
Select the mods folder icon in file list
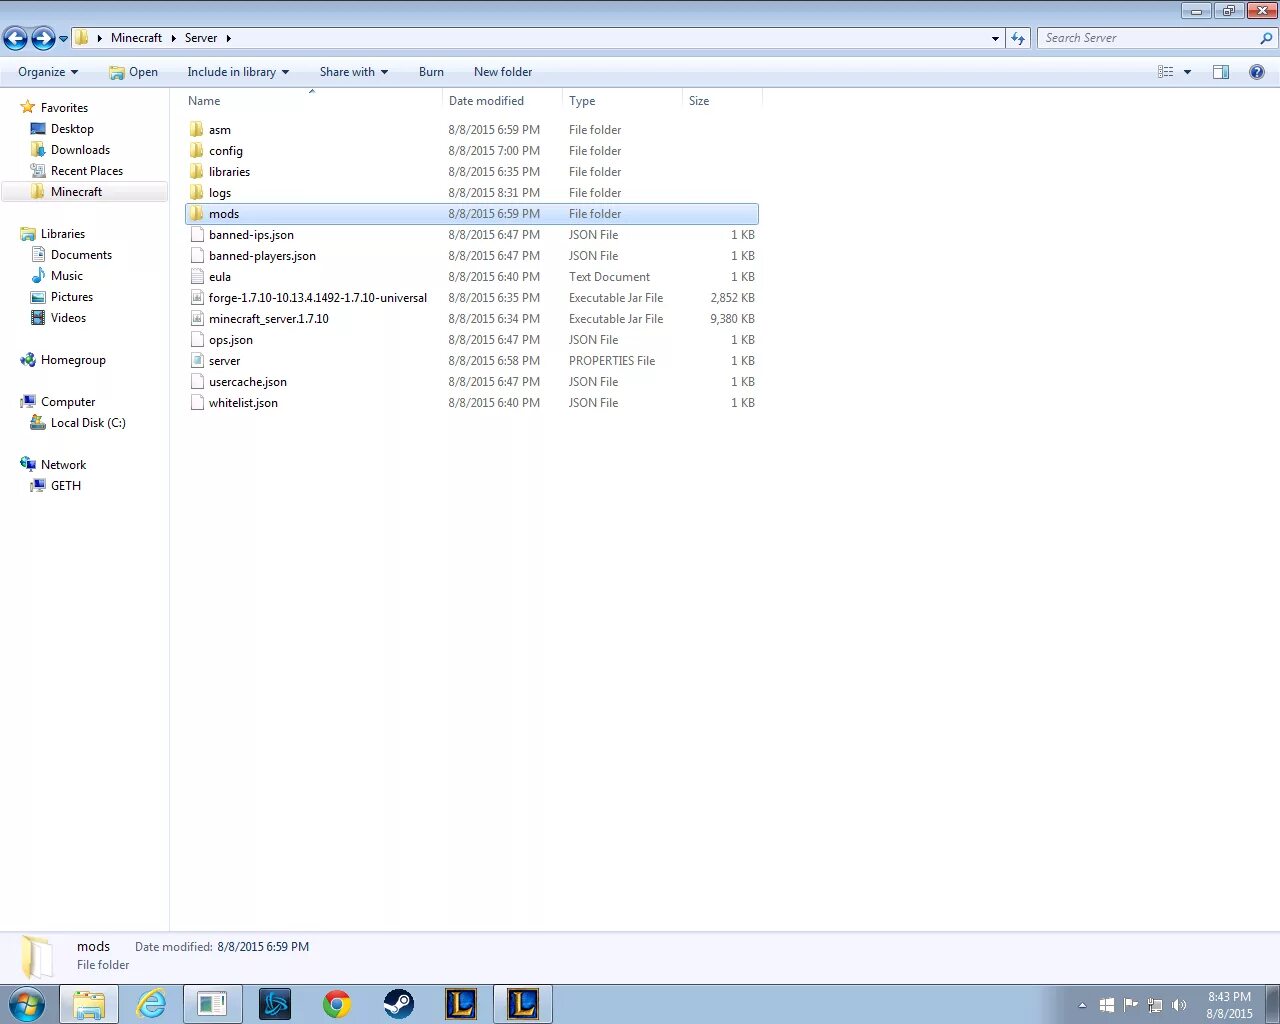click(x=197, y=214)
